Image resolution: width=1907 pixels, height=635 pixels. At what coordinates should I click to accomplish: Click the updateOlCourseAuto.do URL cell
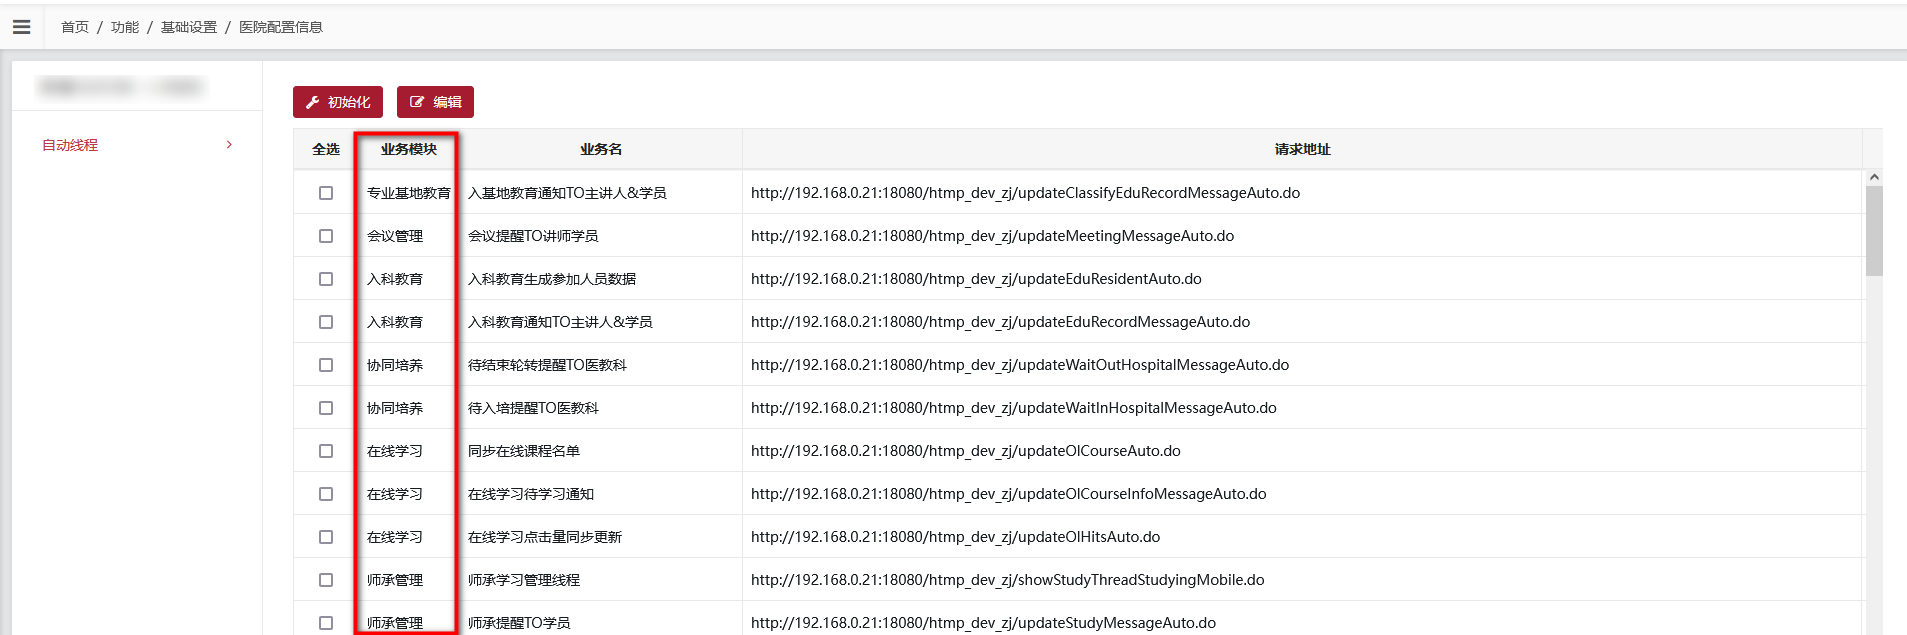(x=966, y=451)
